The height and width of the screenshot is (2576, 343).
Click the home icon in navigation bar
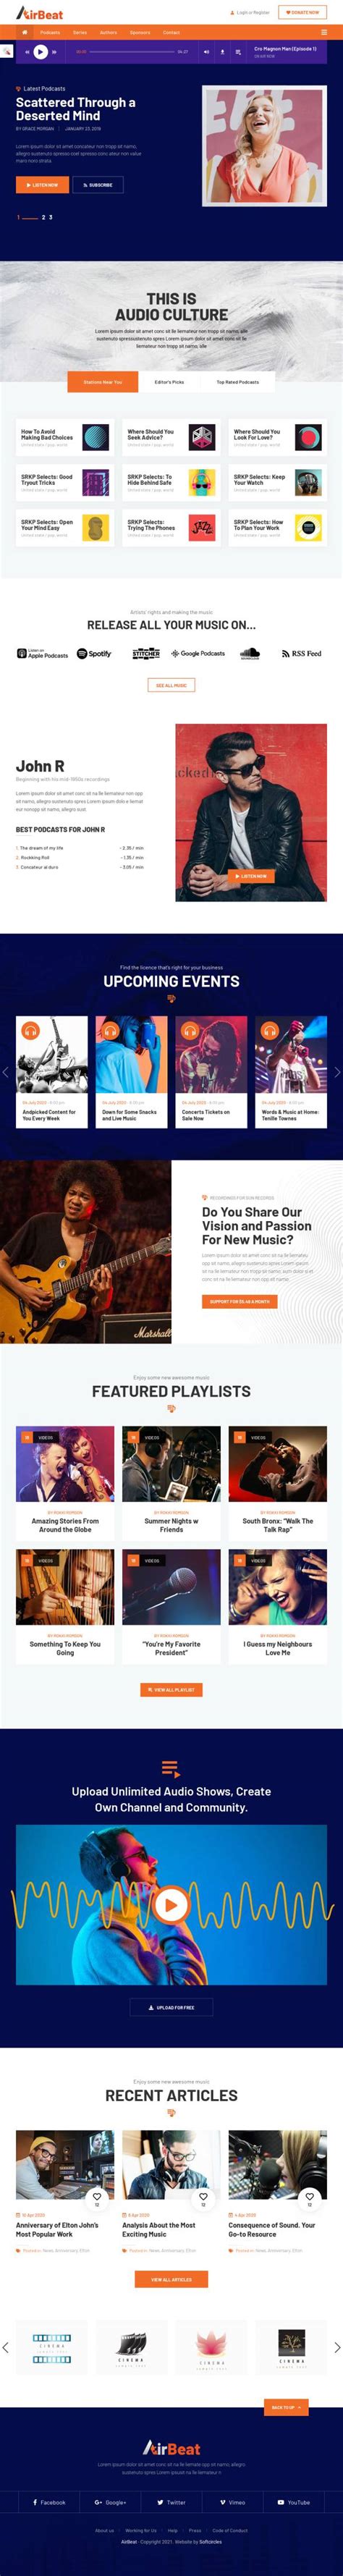tap(24, 32)
